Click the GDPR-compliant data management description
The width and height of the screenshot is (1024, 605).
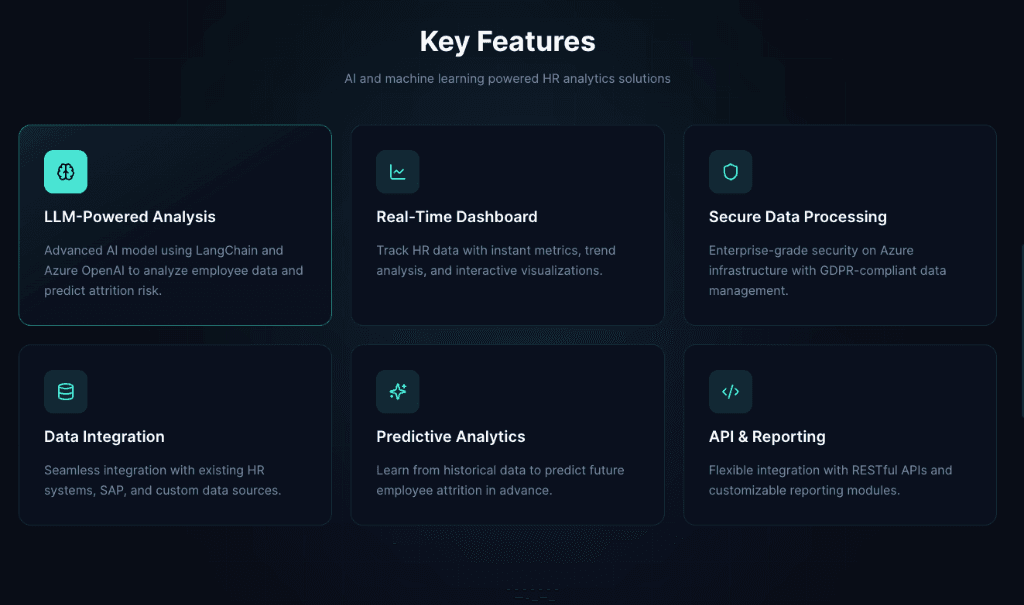coord(827,271)
